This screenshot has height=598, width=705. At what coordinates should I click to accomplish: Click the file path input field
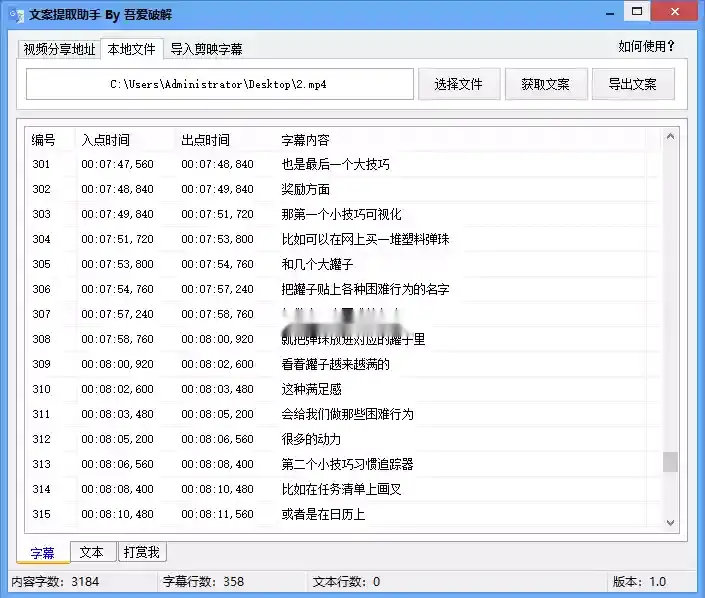tap(219, 85)
